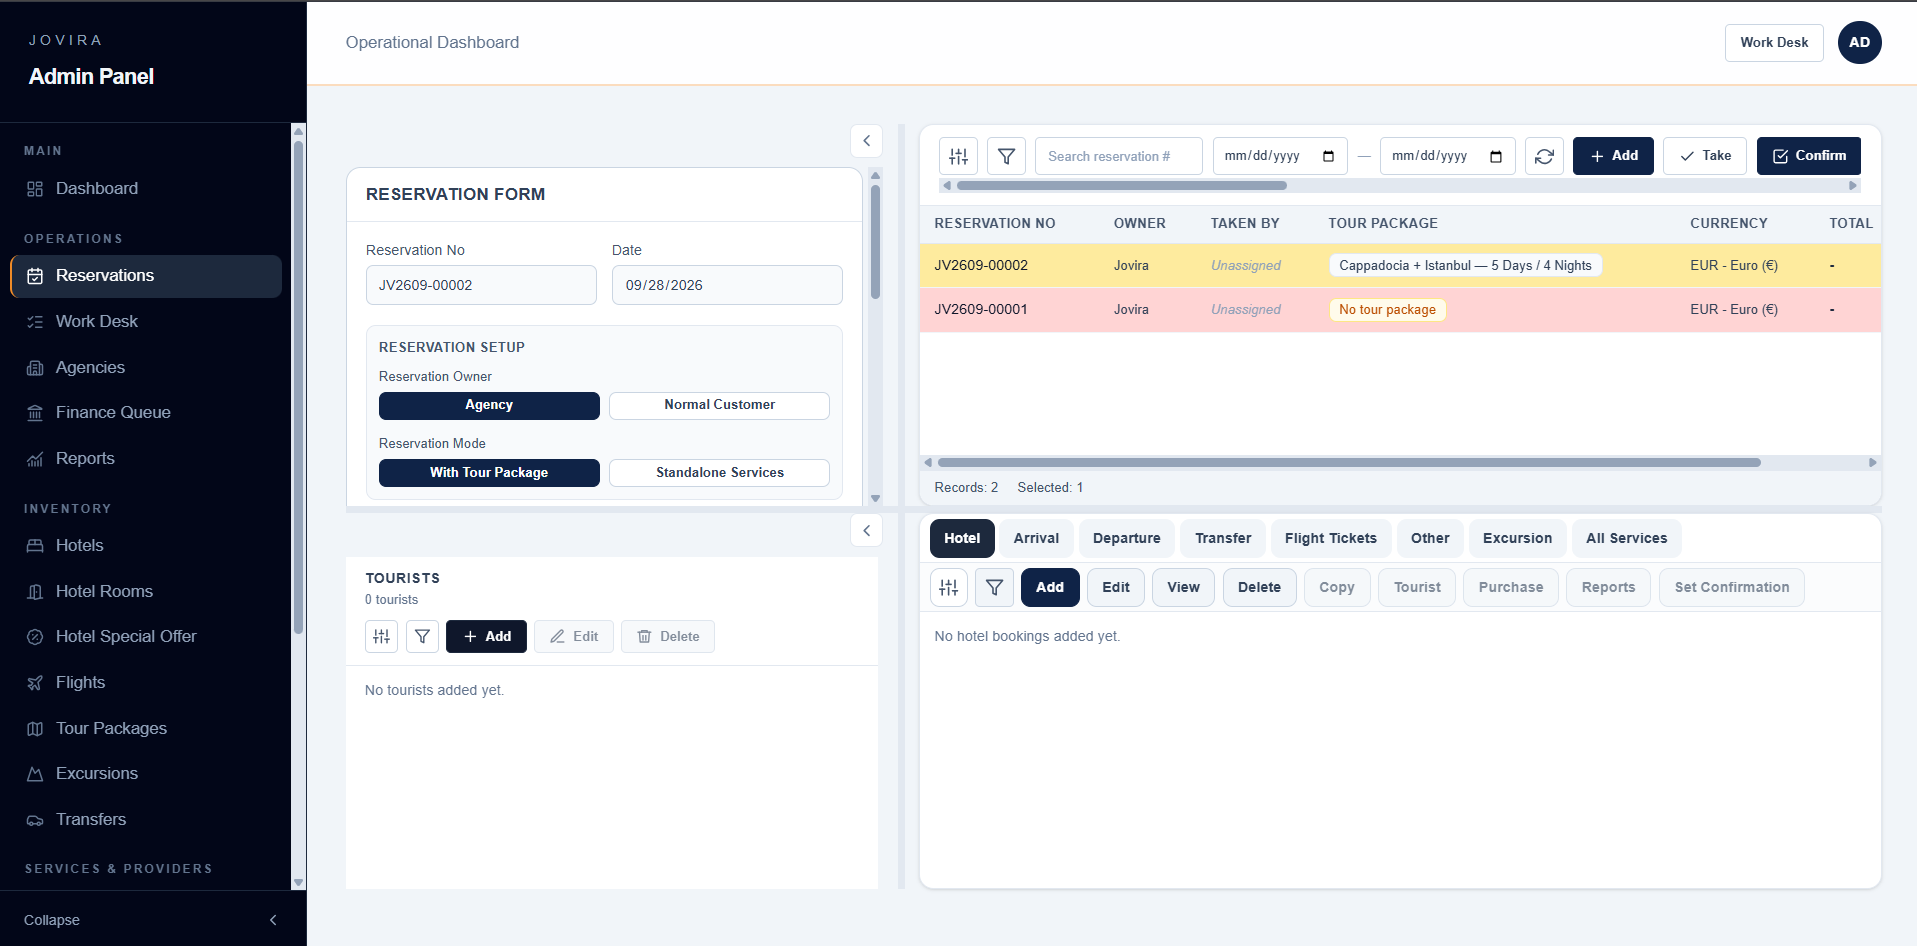Click the tourists filter icon
Viewport: 1917px width, 946px height.
pyautogui.click(x=423, y=637)
